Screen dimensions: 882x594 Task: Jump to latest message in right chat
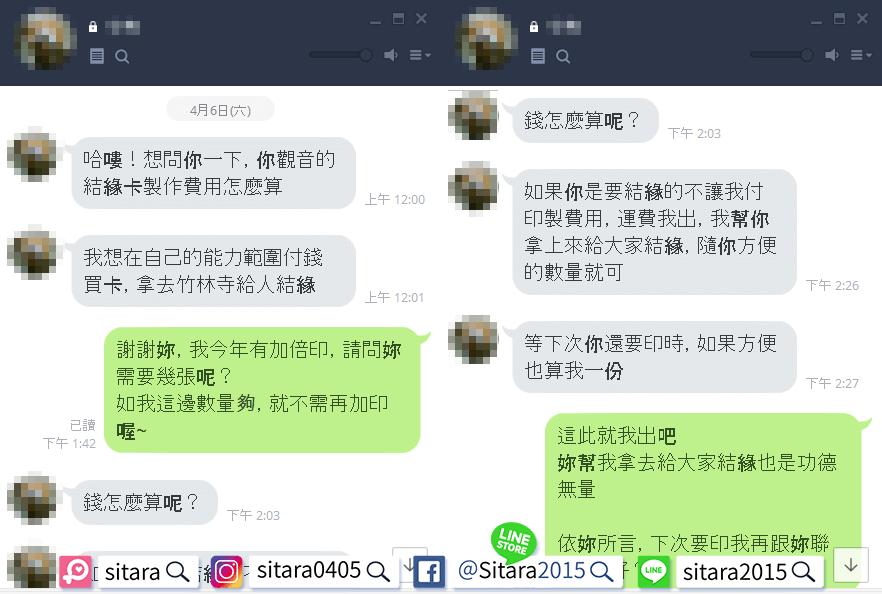[x=851, y=565]
